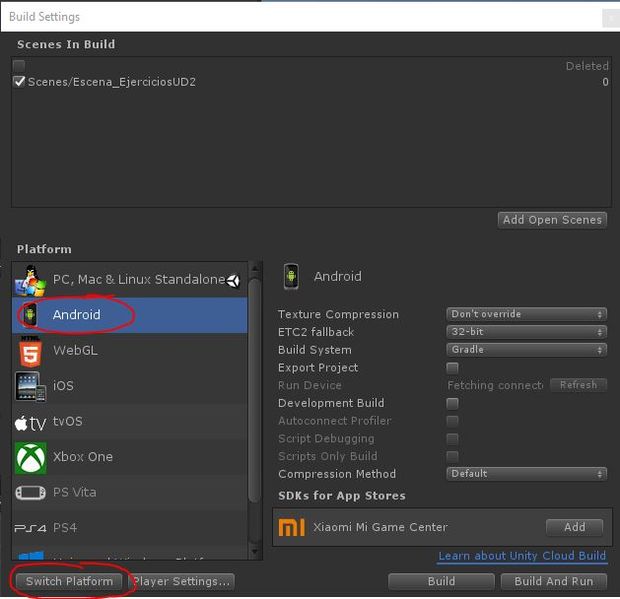Toggle the Script Debugging checkbox
This screenshot has height=599, width=620.
tap(452, 438)
